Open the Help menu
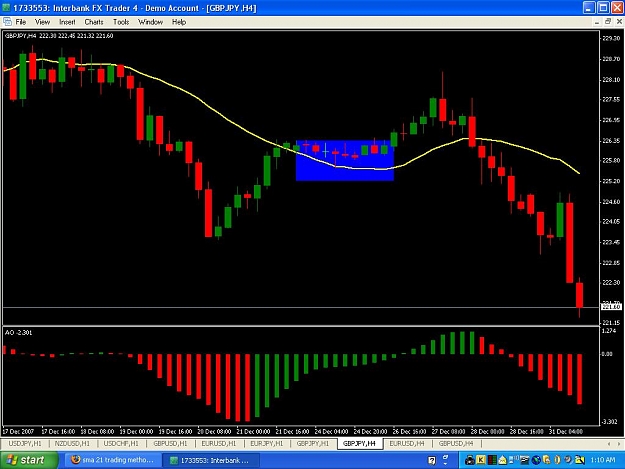 pos(179,22)
